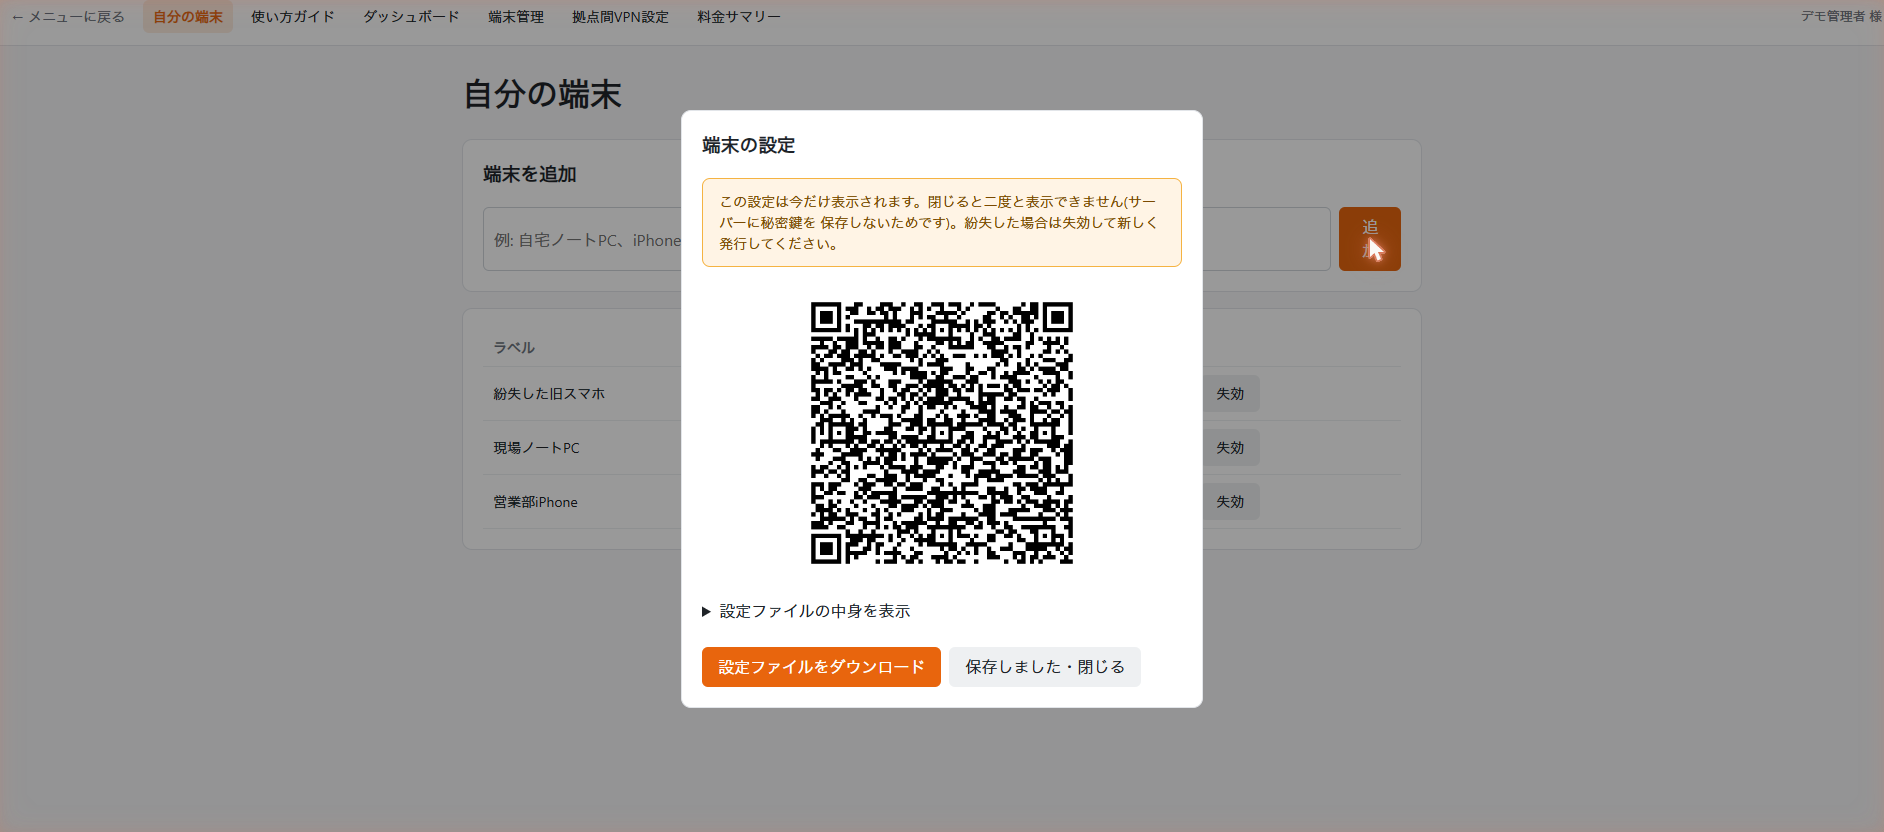Click the 自分の端末 page heading
The width and height of the screenshot is (1884, 832).
click(543, 95)
